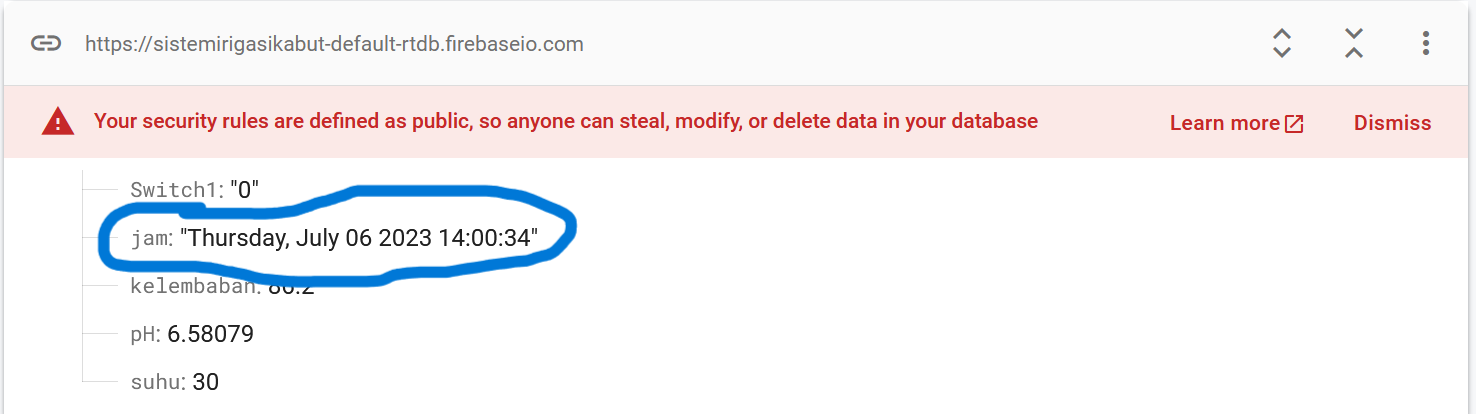The width and height of the screenshot is (1476, 414).
Task: Open the Learn more link
Action: pyautogui.click(x=1224, y=123)
